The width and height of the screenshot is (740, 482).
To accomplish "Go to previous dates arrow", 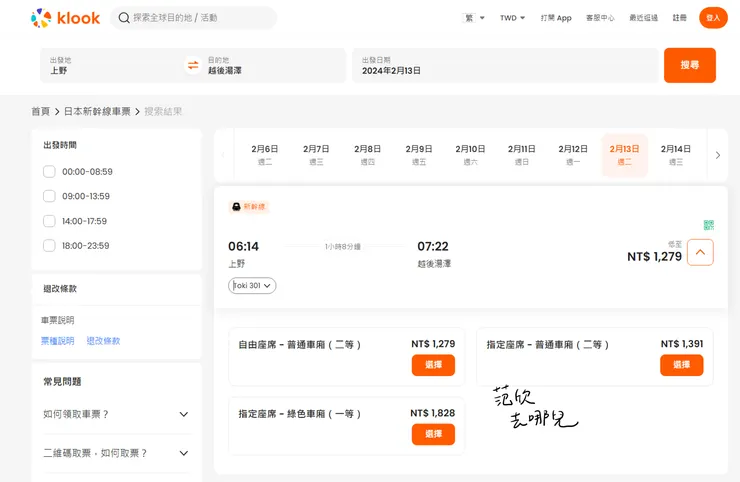I will click(x=223, y=155).
